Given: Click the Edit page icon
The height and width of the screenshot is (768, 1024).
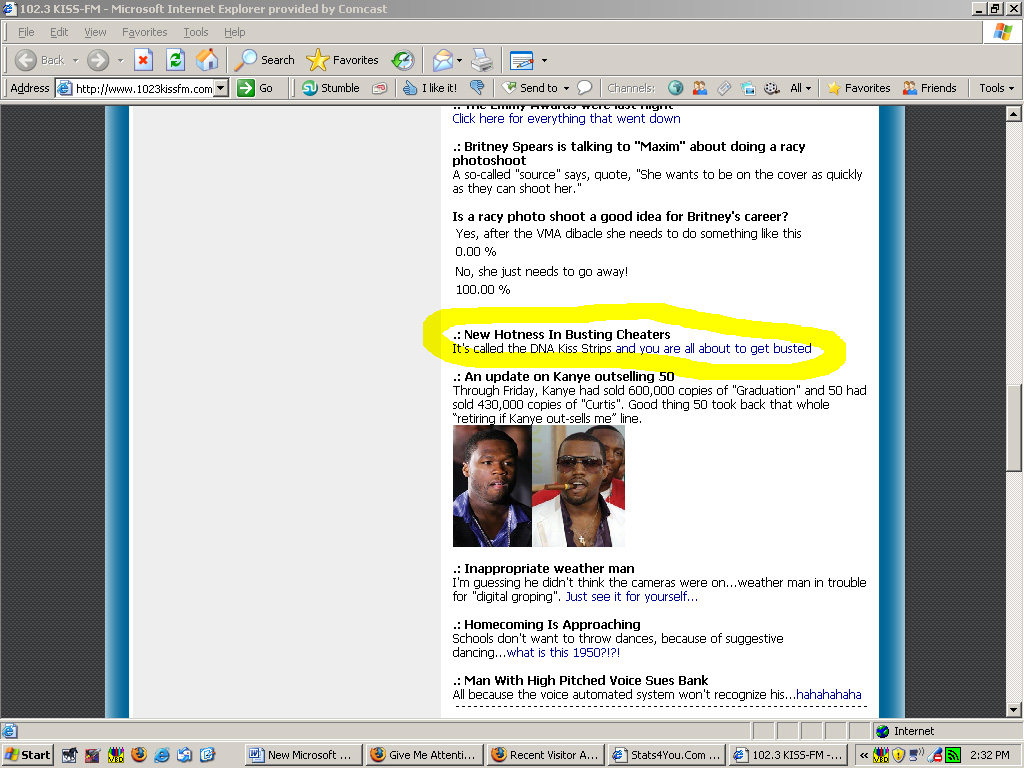Looking at the screenshot, I should 521,60.
